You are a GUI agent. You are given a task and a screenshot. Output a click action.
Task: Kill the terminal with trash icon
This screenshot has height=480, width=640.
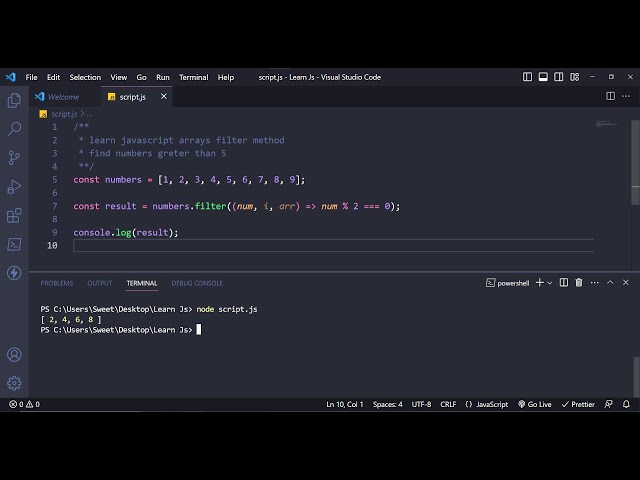(x=579, y=282)
